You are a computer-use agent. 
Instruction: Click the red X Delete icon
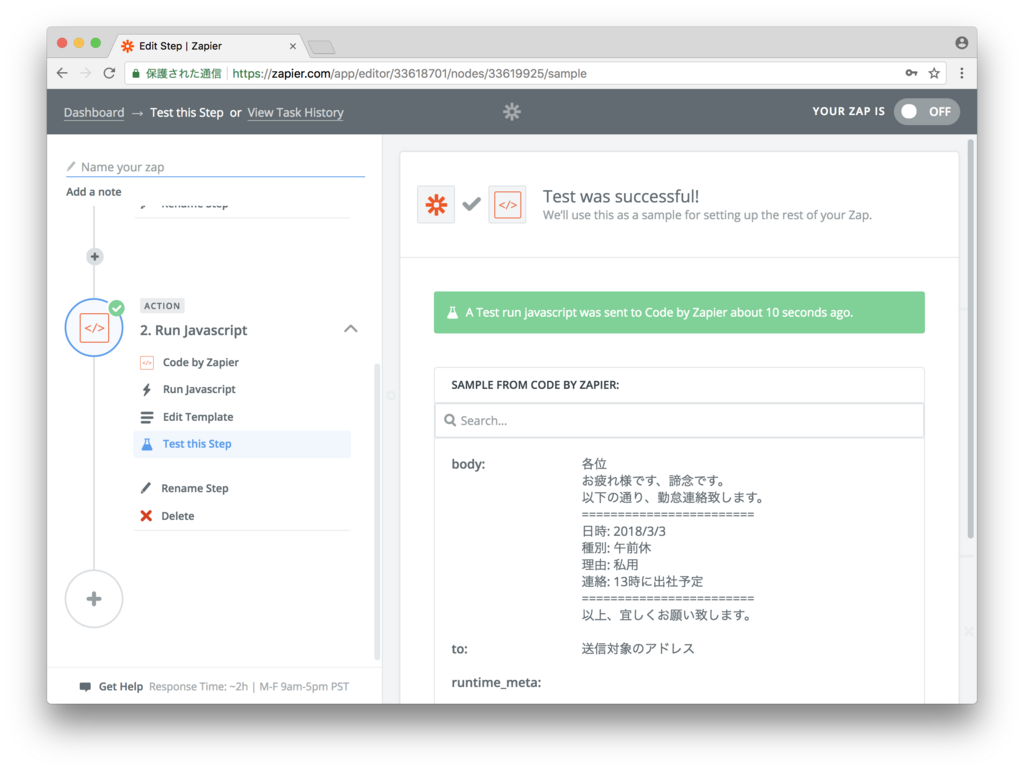pos(146,516)
